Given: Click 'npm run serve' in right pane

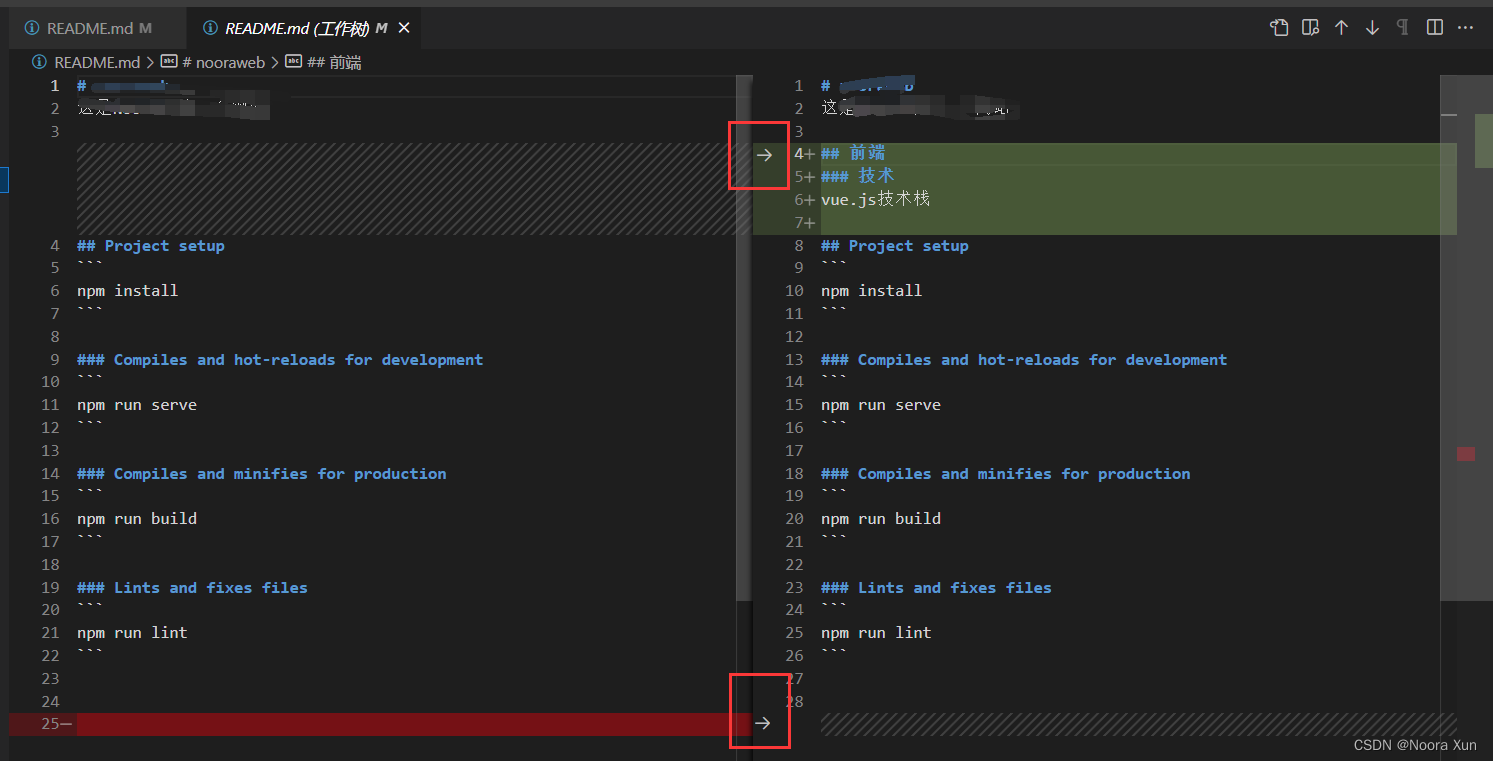Looking at the screenshot, I should 881,405.
